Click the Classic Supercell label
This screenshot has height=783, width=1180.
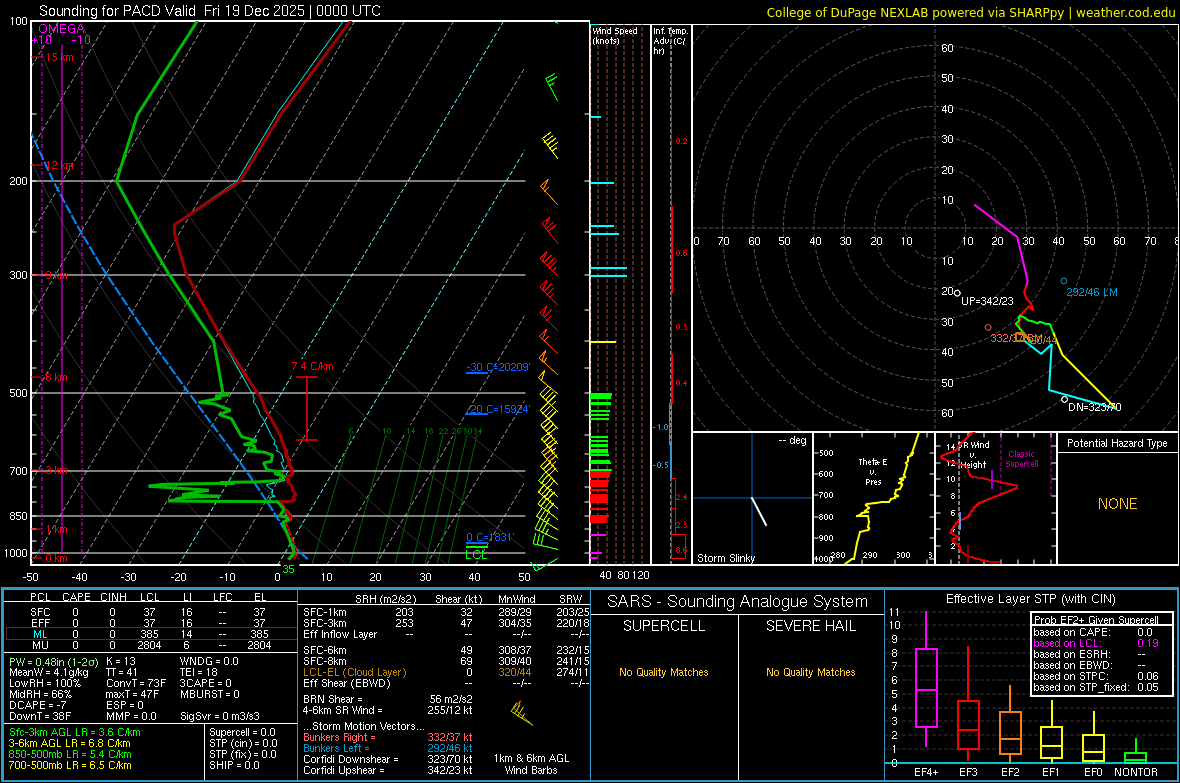[x=1022, y=459]
